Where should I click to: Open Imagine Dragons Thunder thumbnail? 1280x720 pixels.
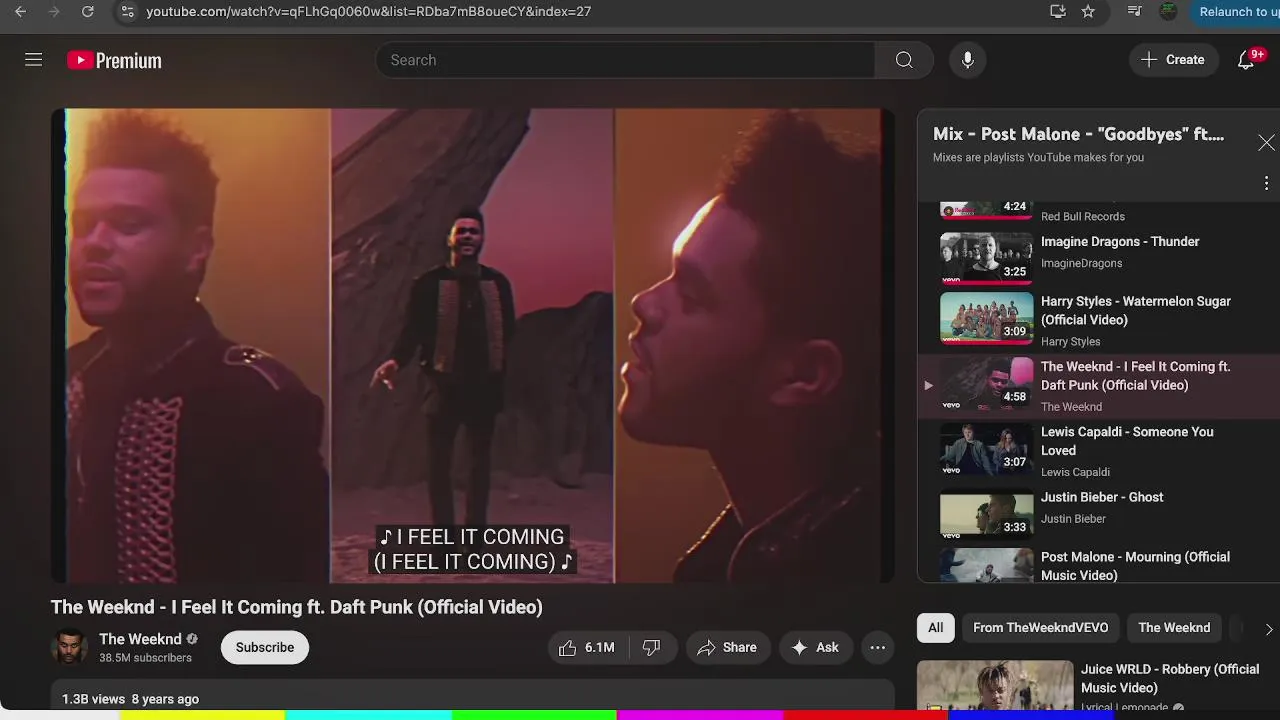[x=986, y=257]
